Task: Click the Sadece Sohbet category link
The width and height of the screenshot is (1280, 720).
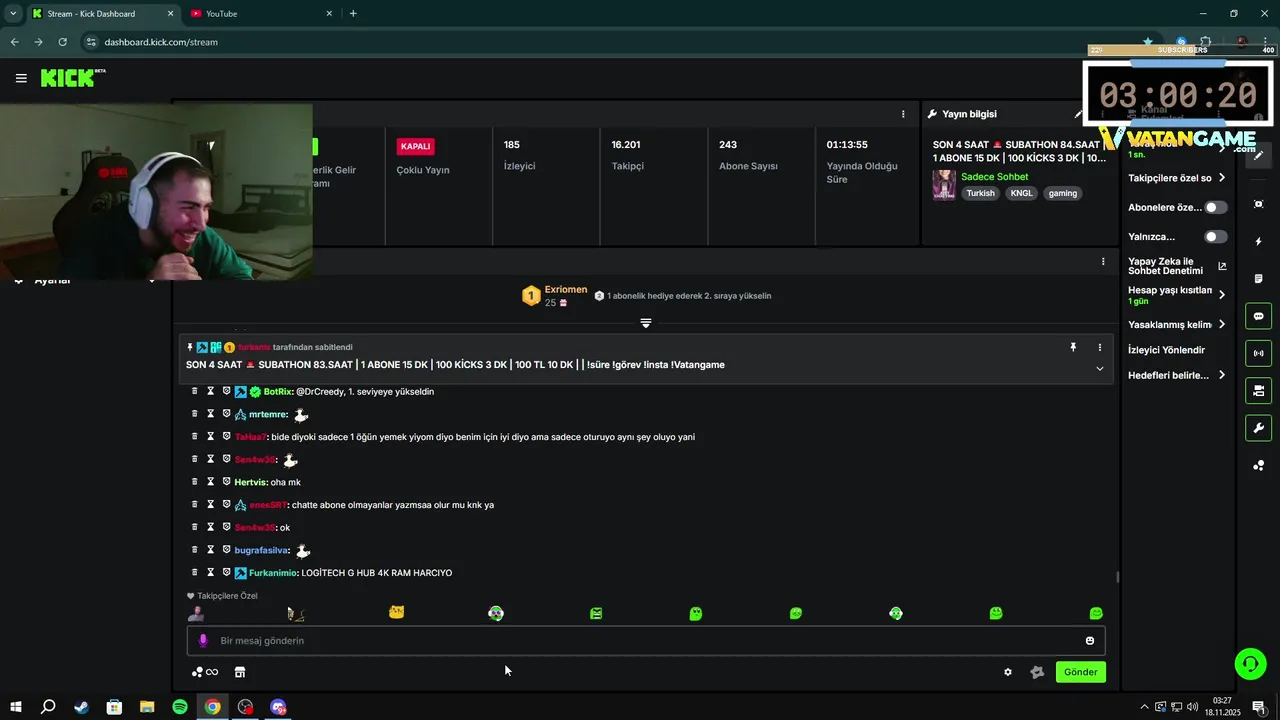Action: 994,177
